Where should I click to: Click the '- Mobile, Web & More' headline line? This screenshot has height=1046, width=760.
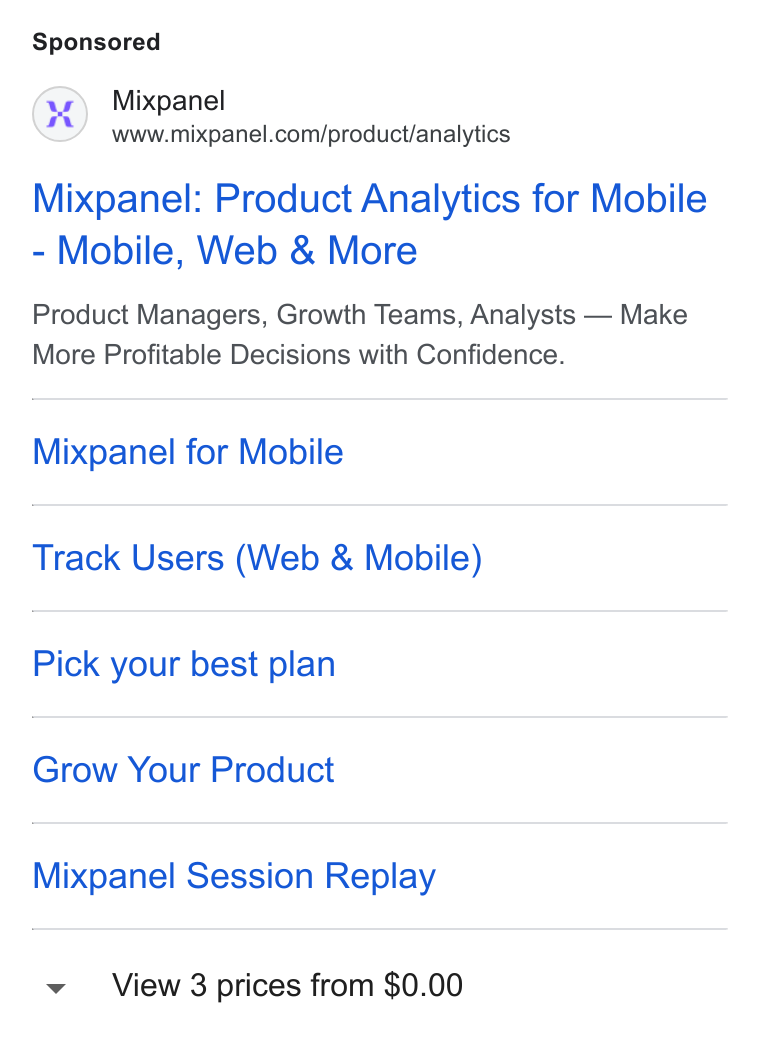225,251
